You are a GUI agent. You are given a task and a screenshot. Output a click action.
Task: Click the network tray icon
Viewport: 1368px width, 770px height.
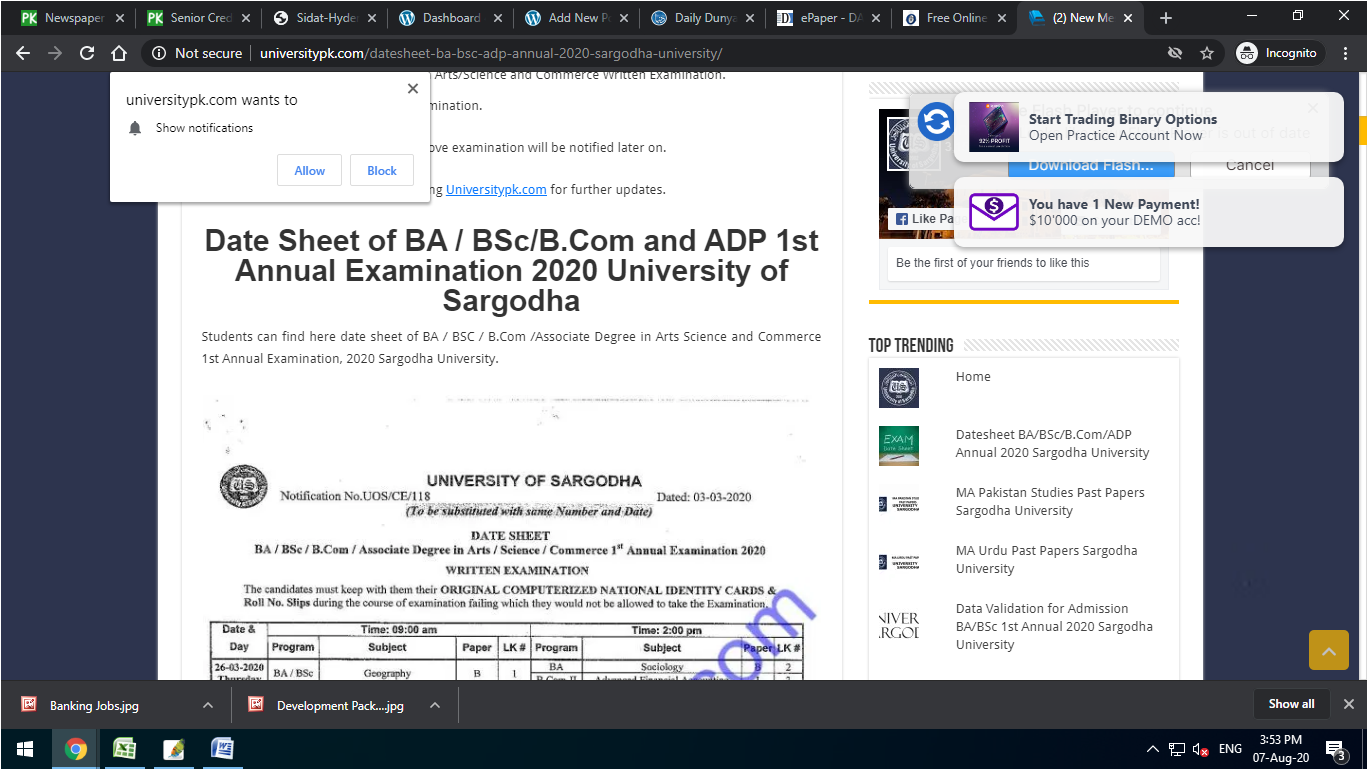1176,749
